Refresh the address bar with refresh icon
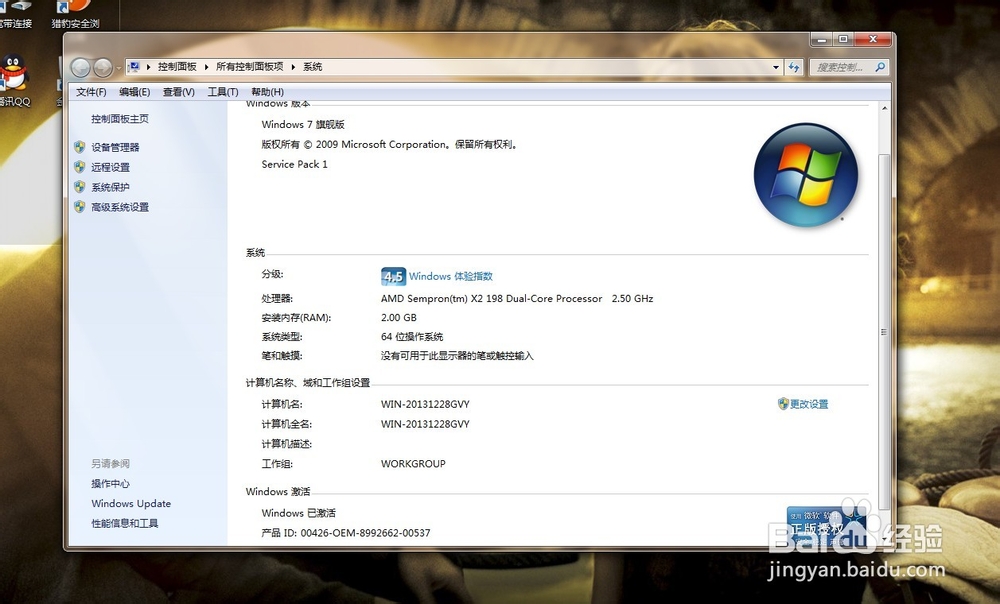This screenshot has width=1000, height=604. 794,67
